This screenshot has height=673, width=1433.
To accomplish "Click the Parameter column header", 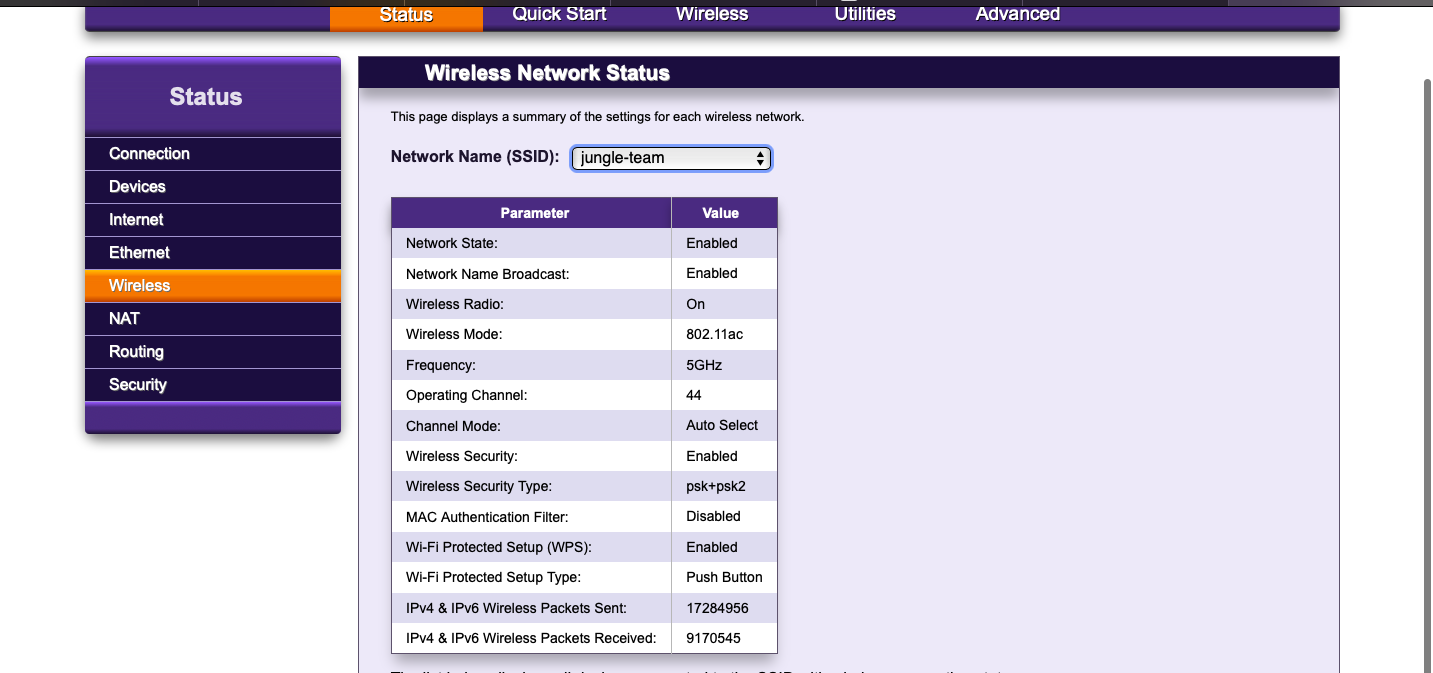I will coord(534,213).
